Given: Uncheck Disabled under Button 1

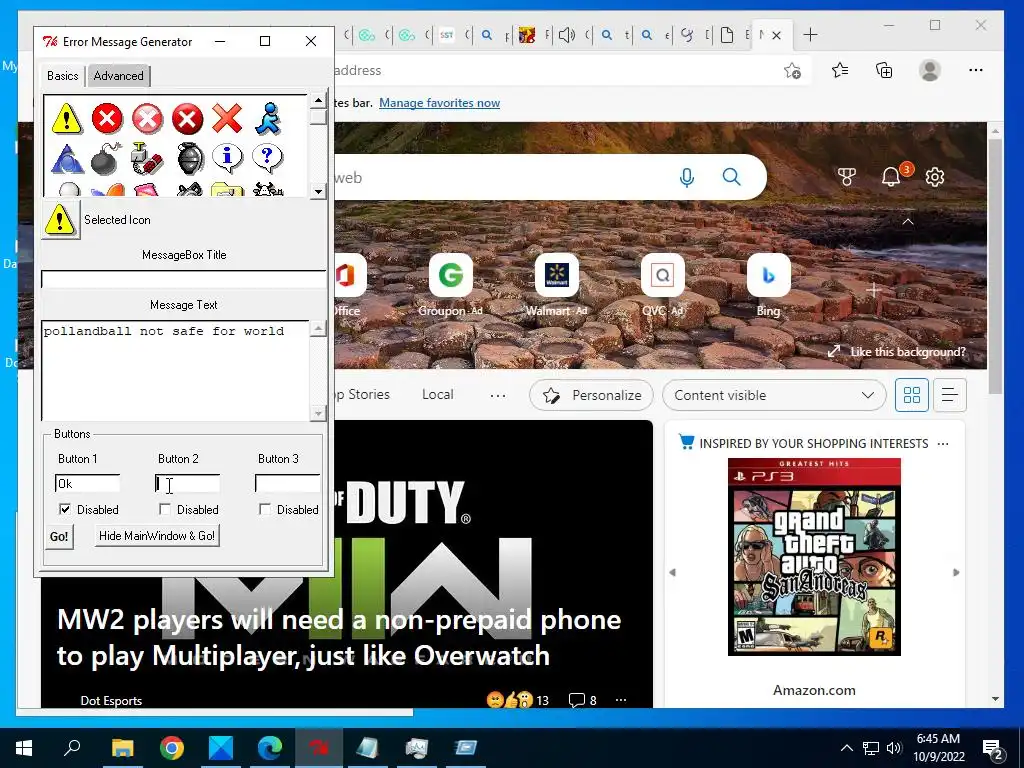Looking at the screenshot, I should [65, 509].
